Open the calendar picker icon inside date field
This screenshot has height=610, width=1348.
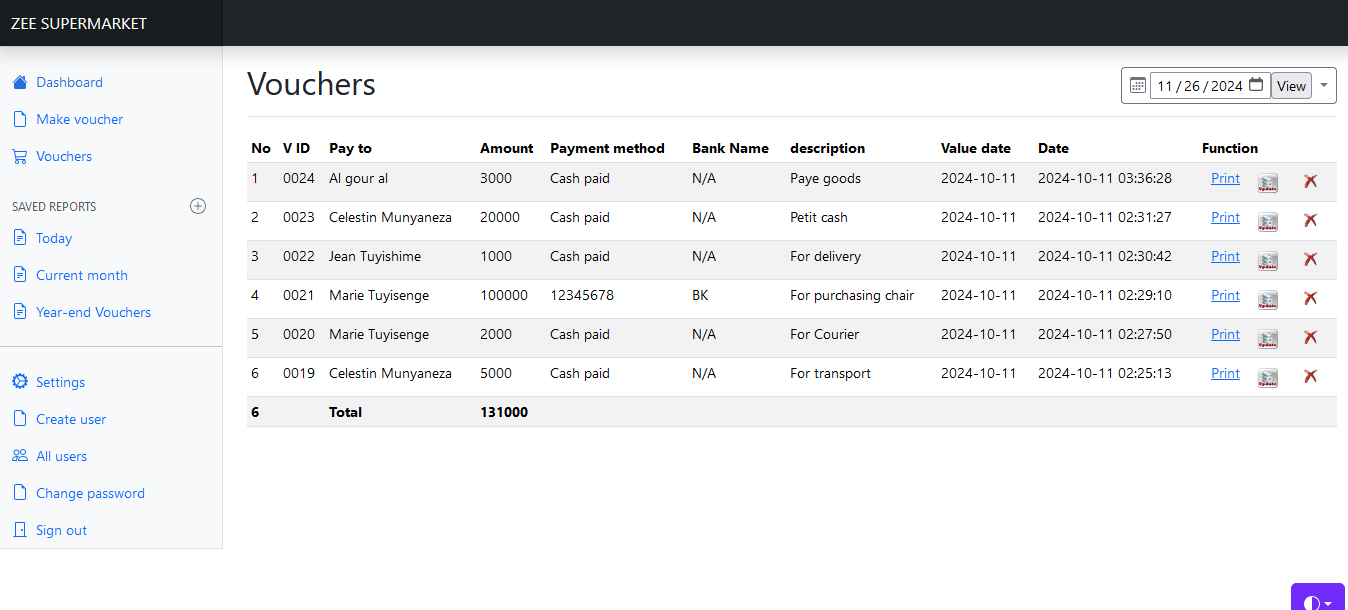coord(1256,85)
